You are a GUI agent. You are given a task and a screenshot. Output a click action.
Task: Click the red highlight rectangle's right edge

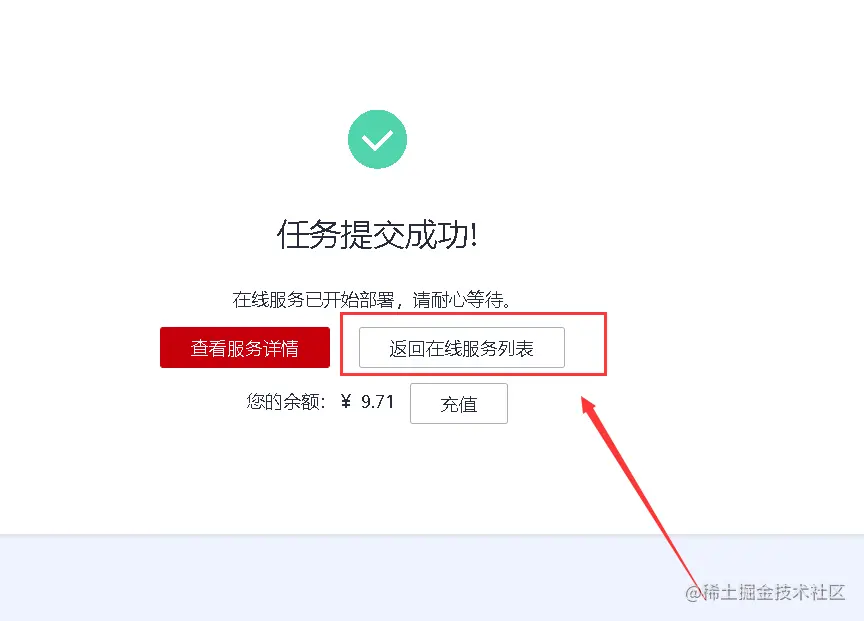[606, 344]
